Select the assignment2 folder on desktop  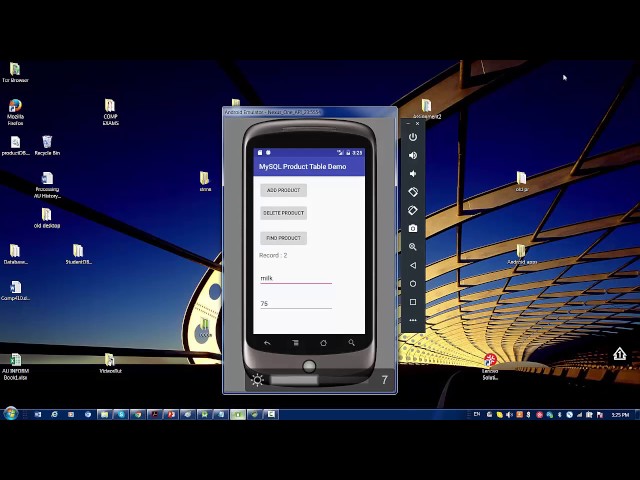point(427,109)
